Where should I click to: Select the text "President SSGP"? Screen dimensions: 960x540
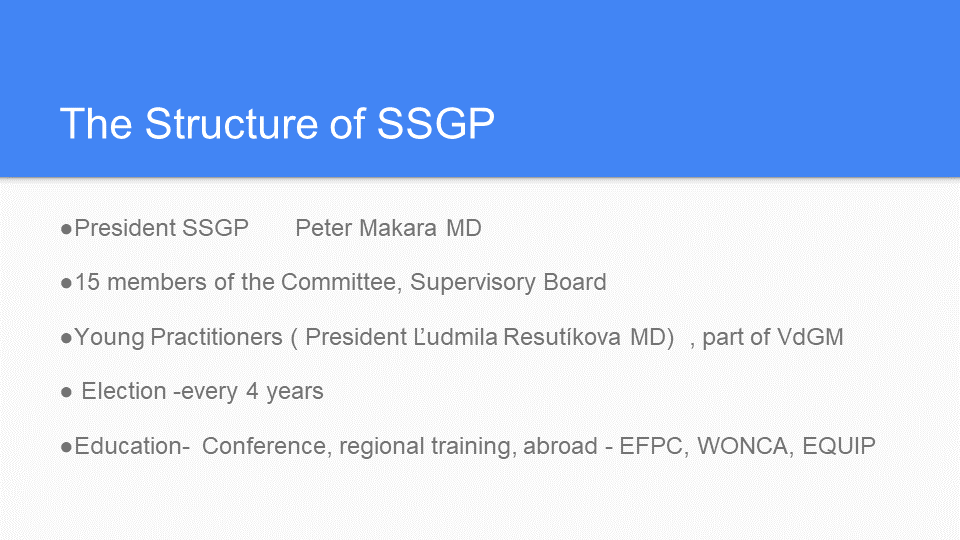coord(162,228)
